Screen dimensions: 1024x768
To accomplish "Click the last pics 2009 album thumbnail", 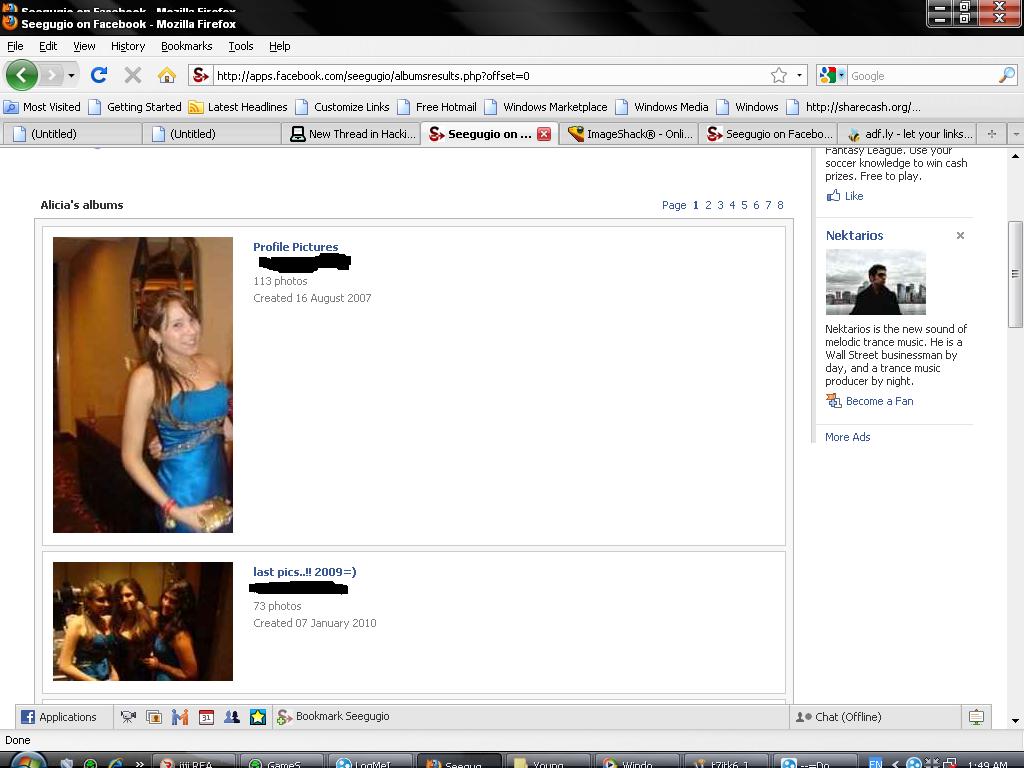I will [143, 621].
